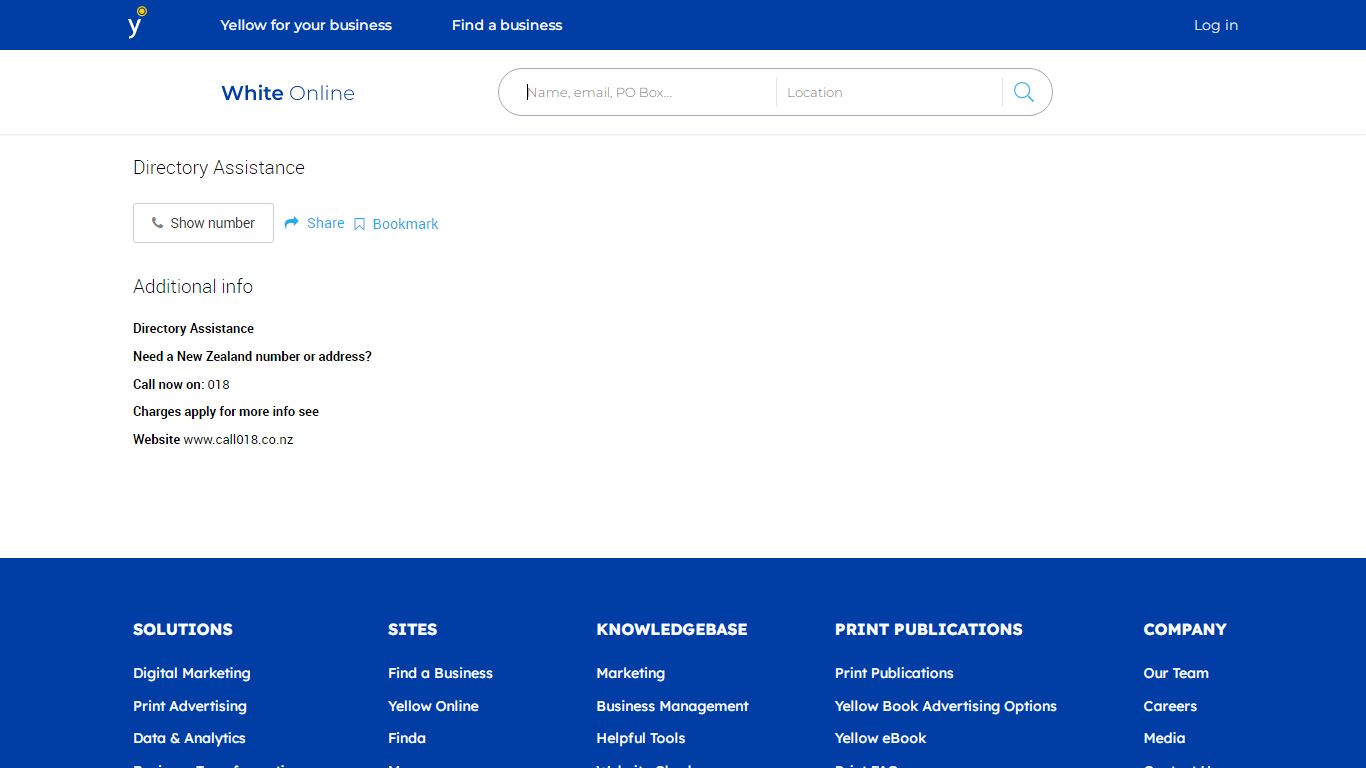Open www.call018.co.nz website link
This screenshot has width=1366, height=768.
(x=238, y=439)
